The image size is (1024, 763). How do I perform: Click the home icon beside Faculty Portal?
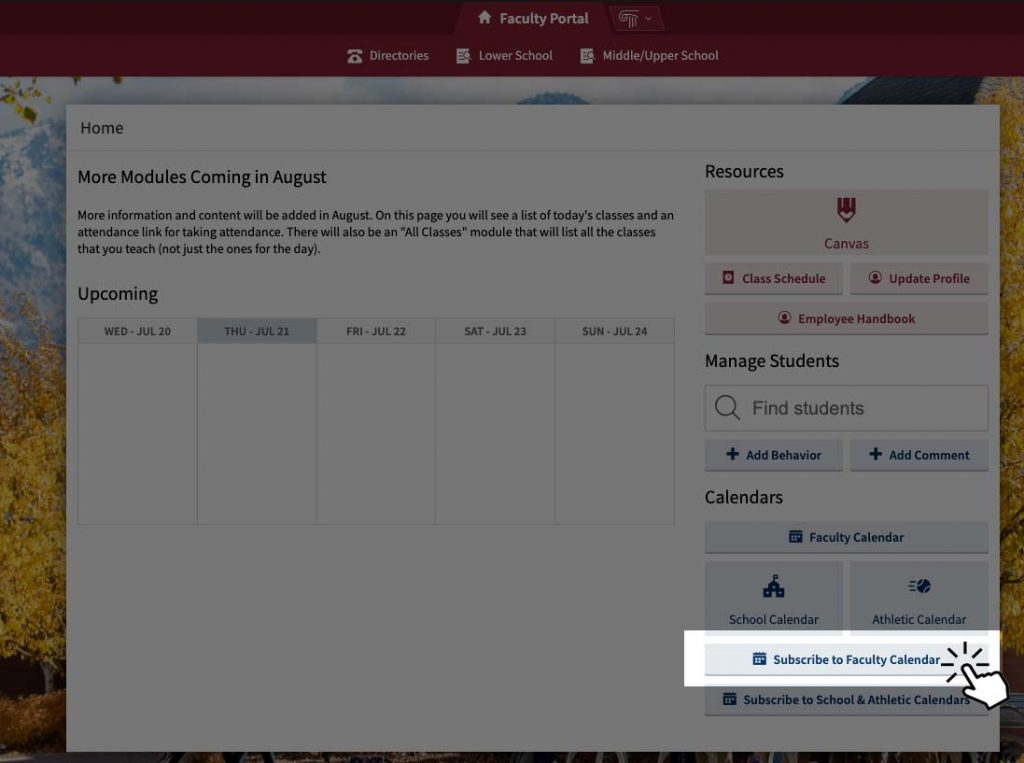click(x=485, y=18)
